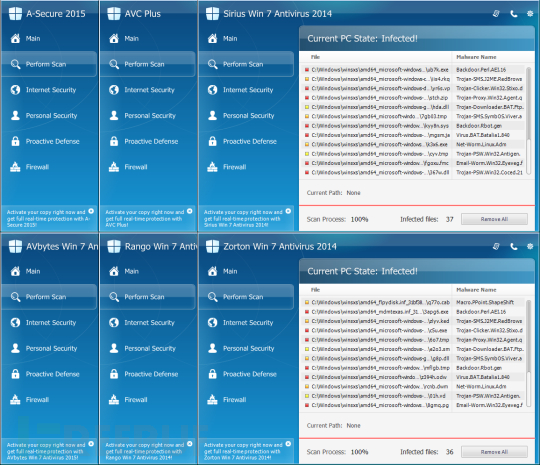The height and width of the screenshot is (465, 540).
Task: Click Proactive Defense lock icon in A-Secure 2015
Action: 15,141
